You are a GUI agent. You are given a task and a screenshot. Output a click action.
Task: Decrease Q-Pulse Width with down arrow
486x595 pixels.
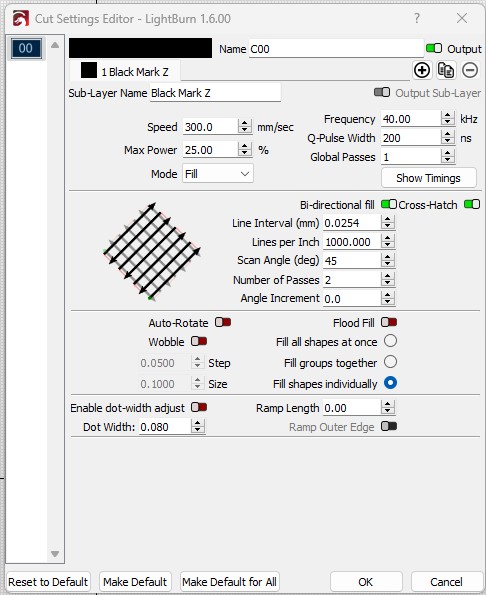click(x=448, y=141)
